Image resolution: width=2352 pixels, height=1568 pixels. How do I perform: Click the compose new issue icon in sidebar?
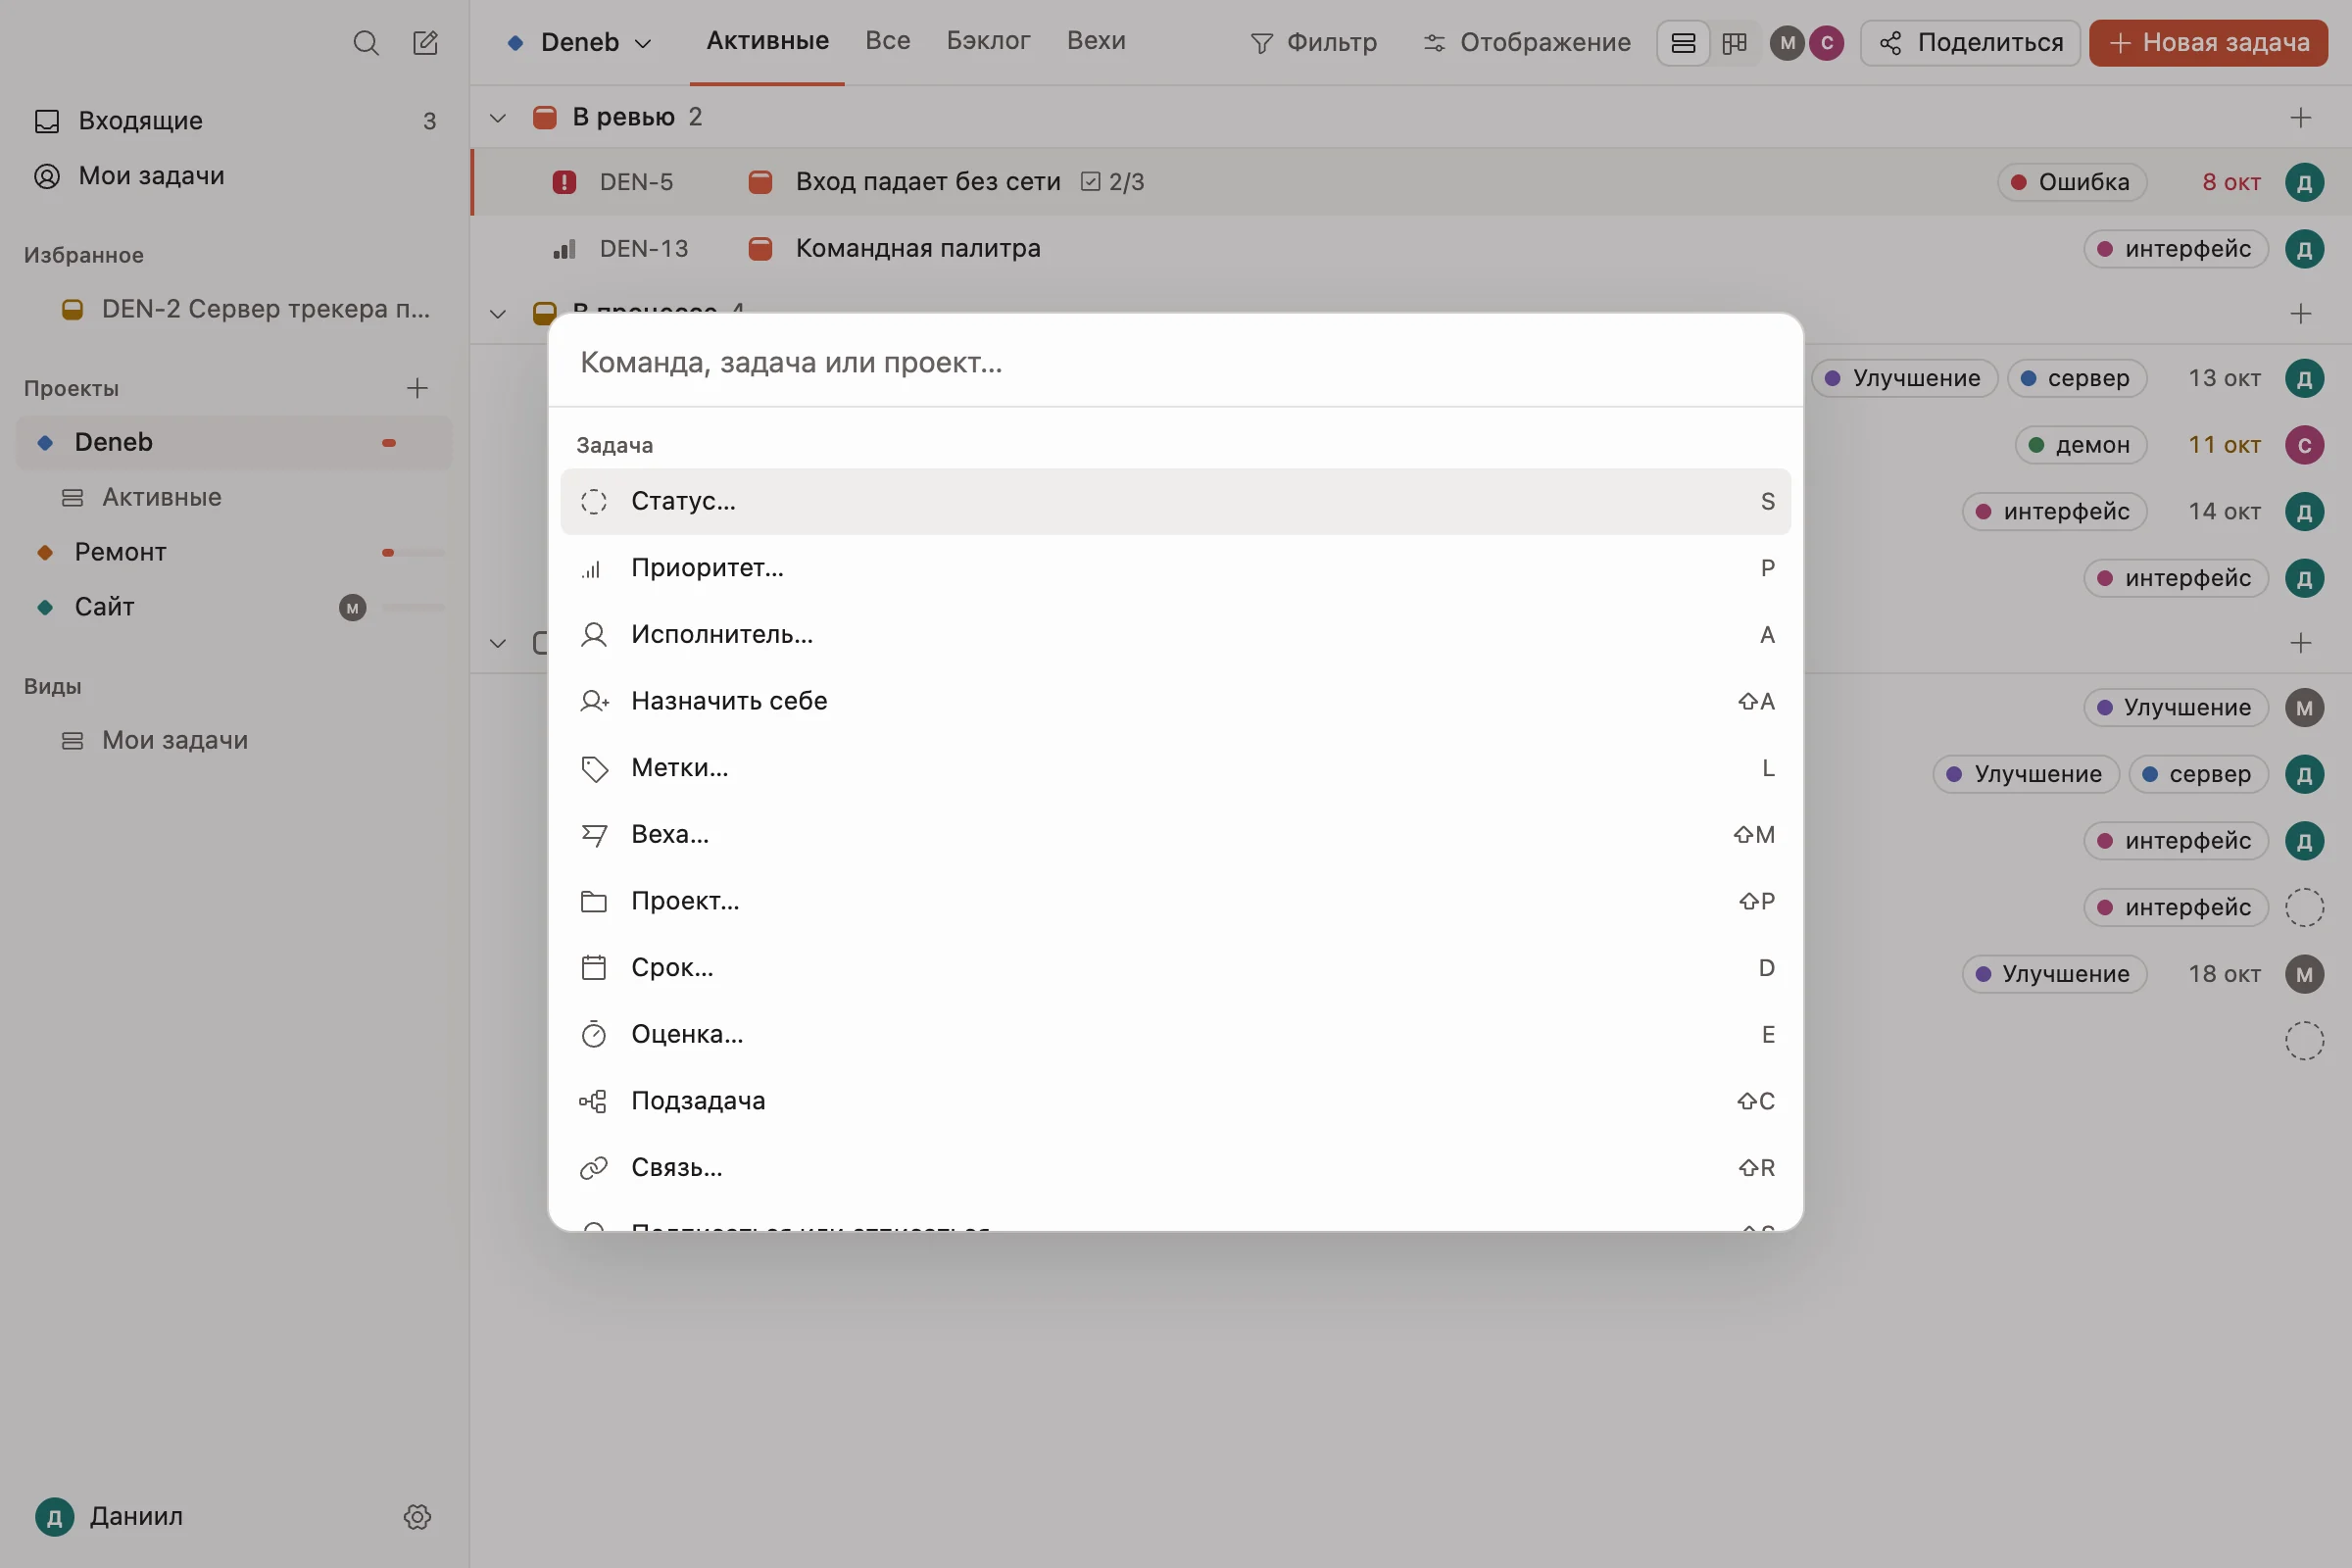[425, 43]
